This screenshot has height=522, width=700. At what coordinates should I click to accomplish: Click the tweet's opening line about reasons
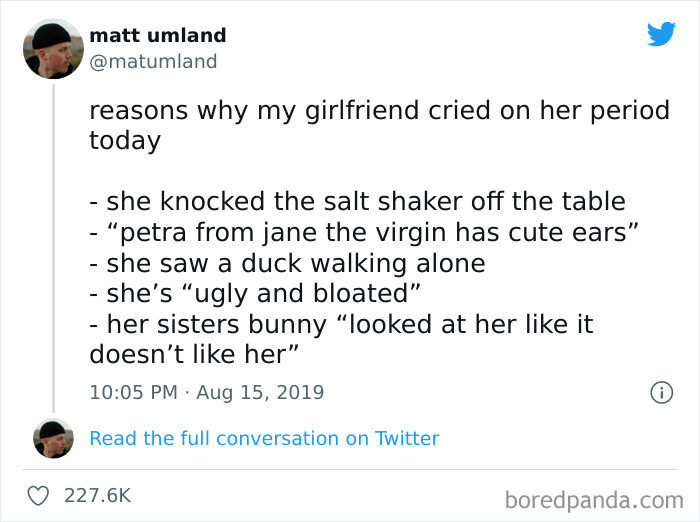[379, 110]
